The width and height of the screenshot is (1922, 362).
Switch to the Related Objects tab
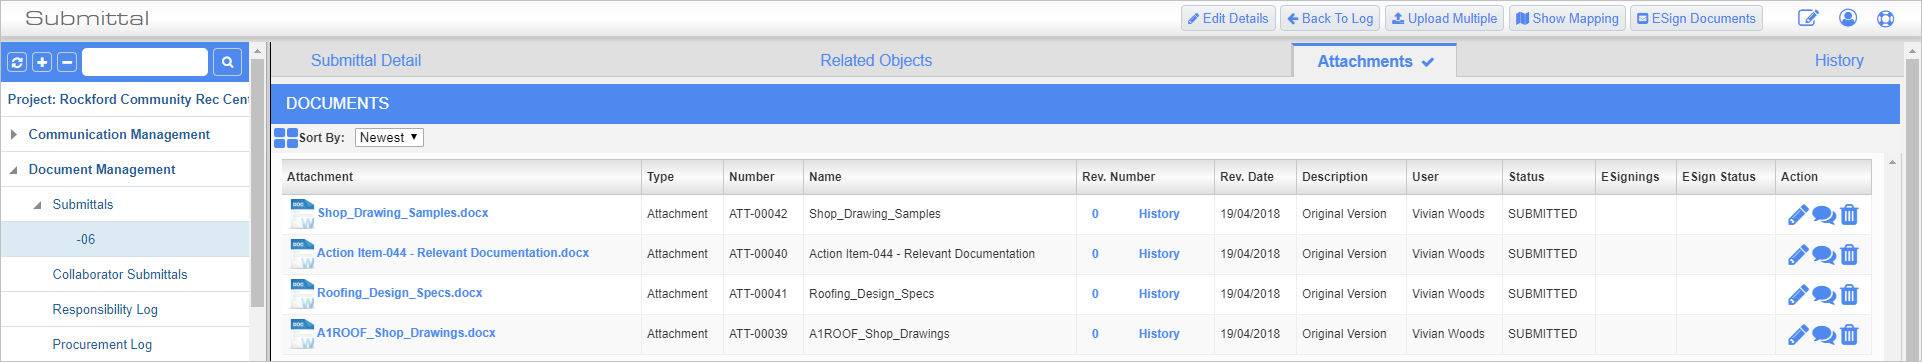coord(876,61)
